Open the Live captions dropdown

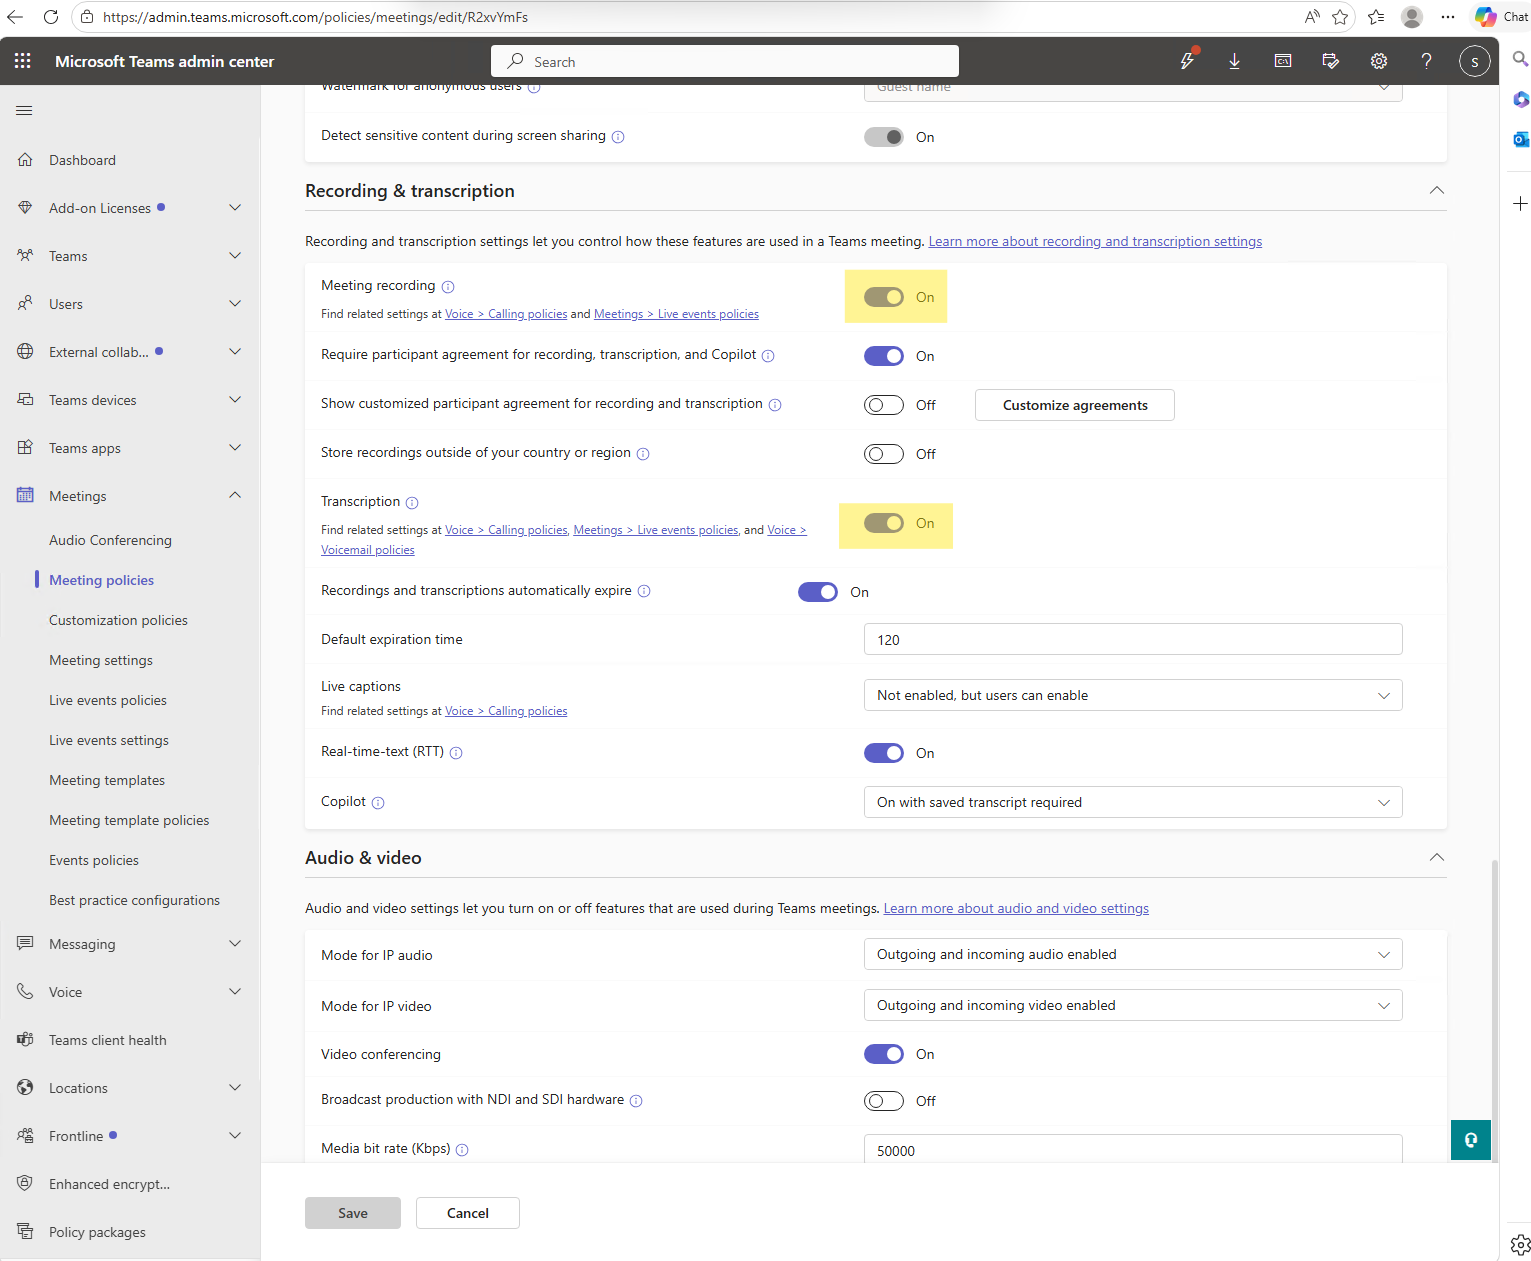tap(1132, 695)
